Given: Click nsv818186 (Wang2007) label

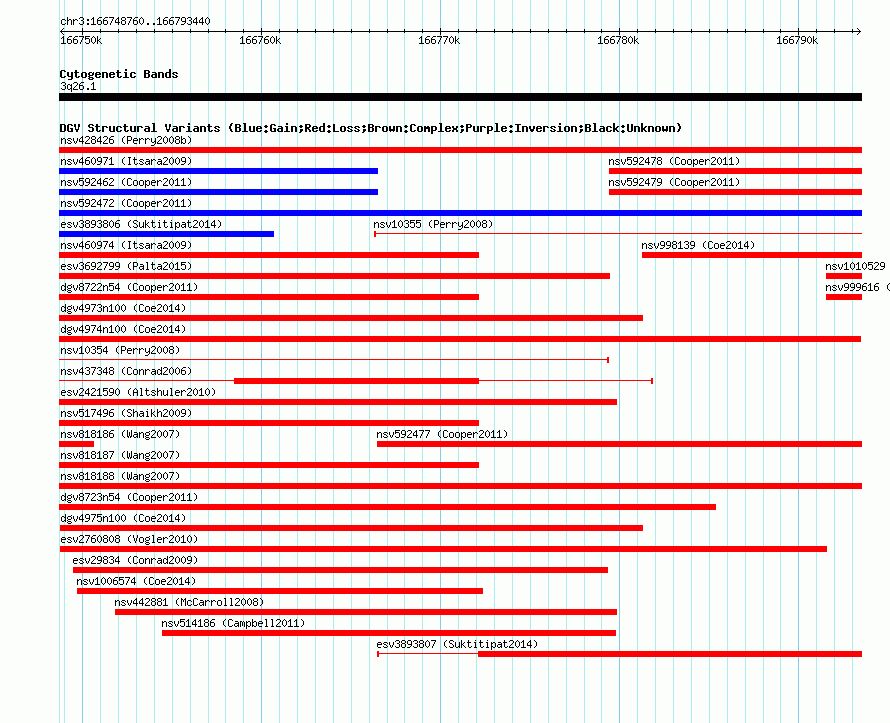Looking at the screenshot, I should [120, 434].
